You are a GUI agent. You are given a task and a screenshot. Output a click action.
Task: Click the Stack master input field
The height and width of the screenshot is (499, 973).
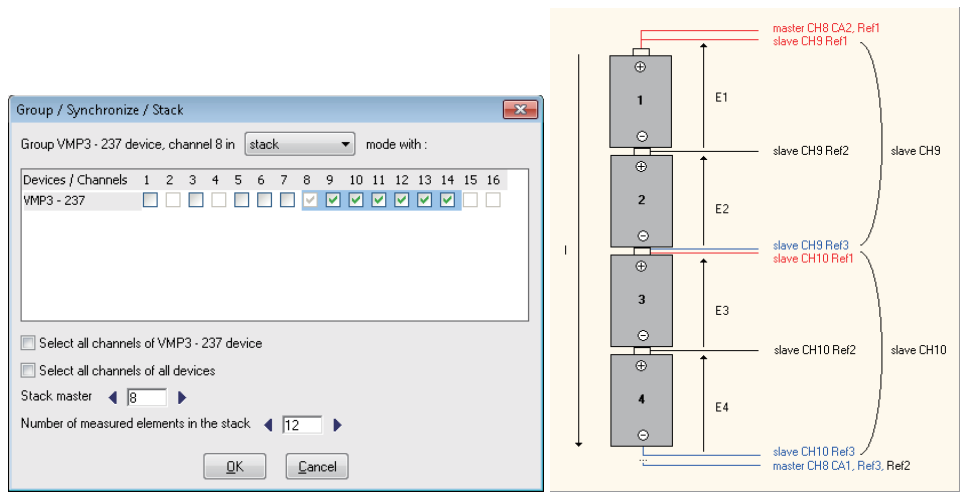click(145, 398)
